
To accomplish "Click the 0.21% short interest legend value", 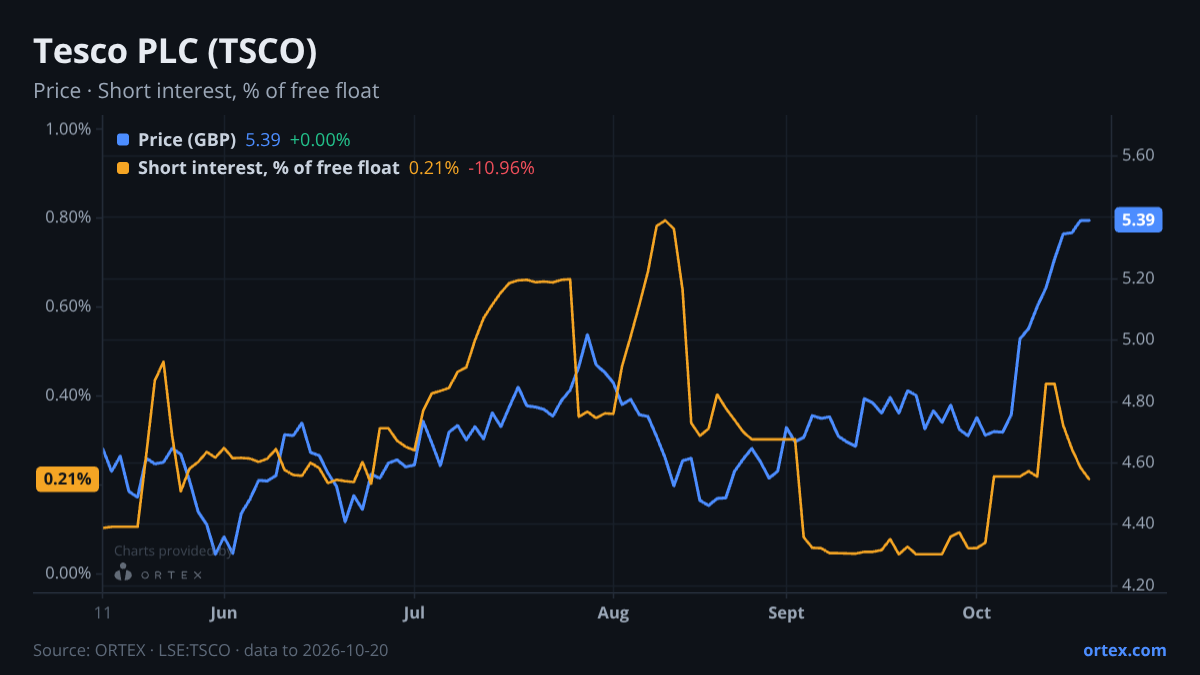I will (x=434, y=168).
